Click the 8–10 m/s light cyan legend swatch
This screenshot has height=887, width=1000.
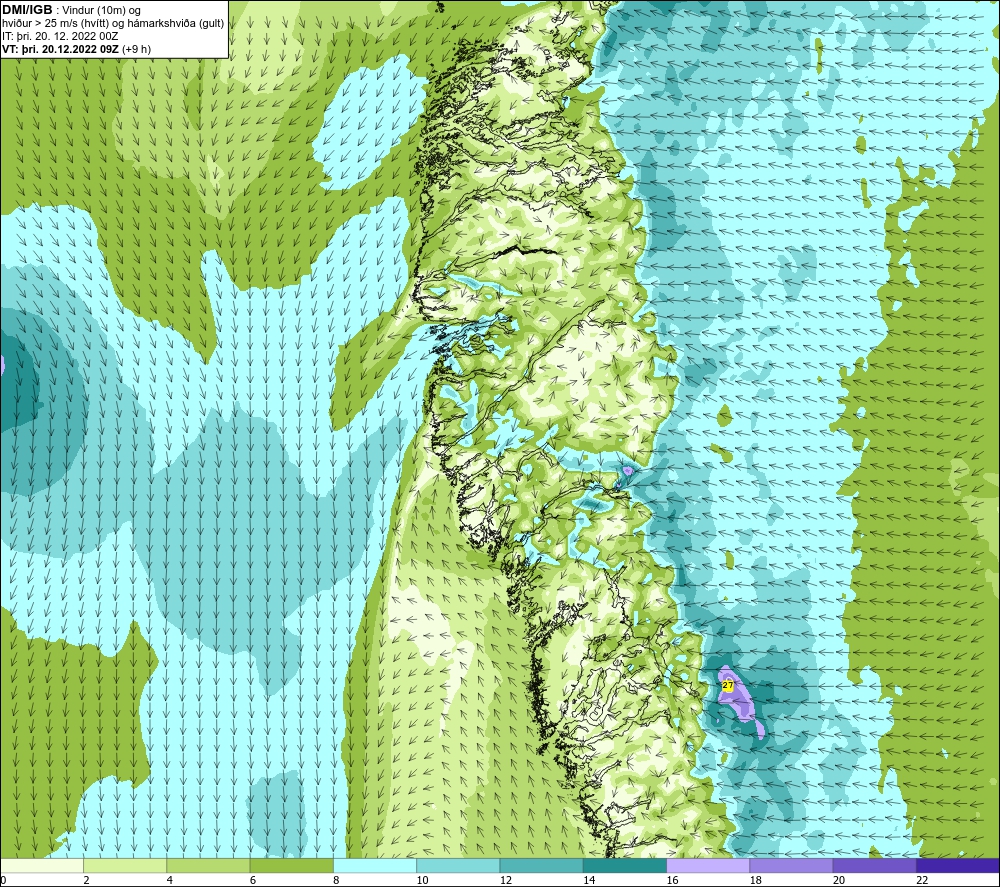[375, 865]
